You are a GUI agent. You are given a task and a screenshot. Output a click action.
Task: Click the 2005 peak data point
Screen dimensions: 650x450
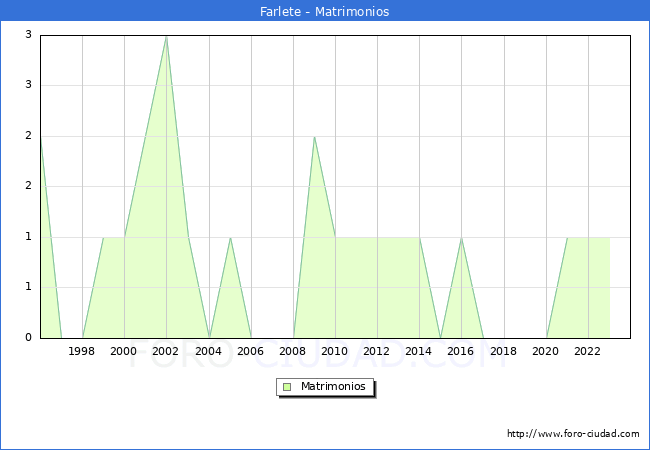click(230, 237)
